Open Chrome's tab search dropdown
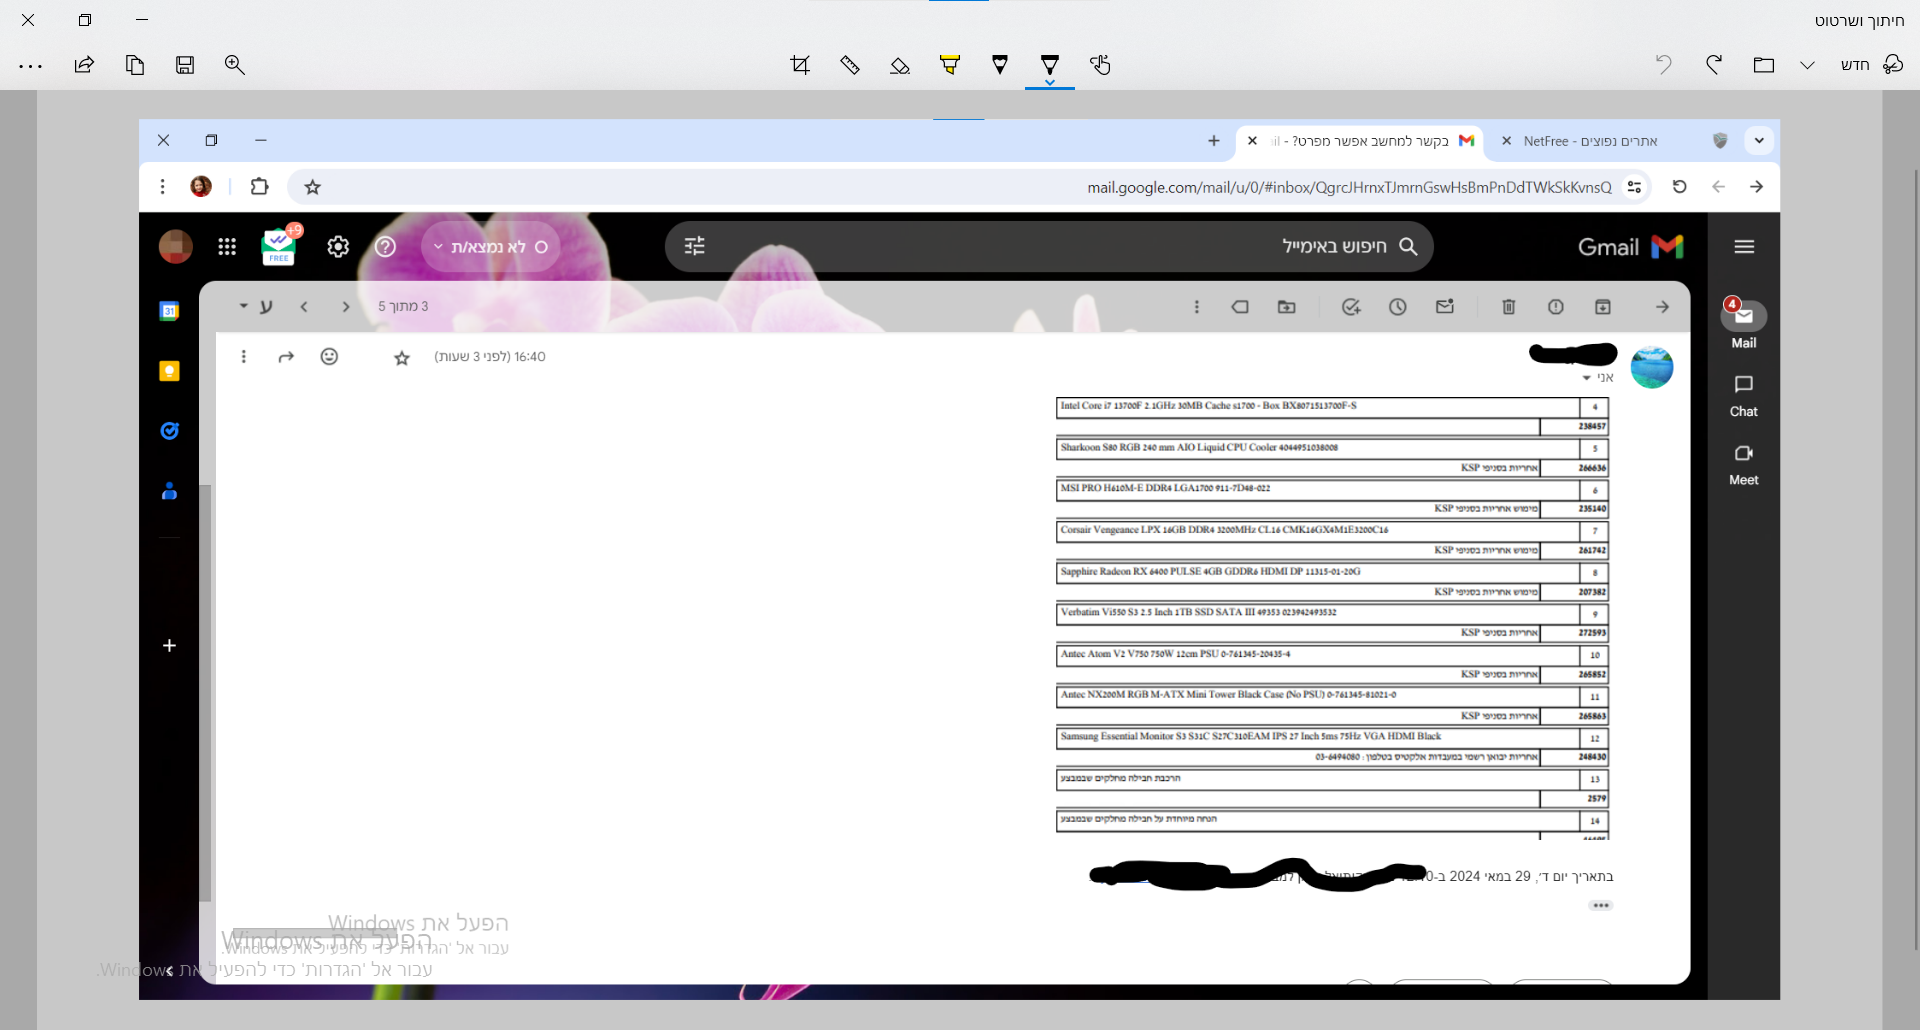Screen dimensions: 1920x1030 1759,141
